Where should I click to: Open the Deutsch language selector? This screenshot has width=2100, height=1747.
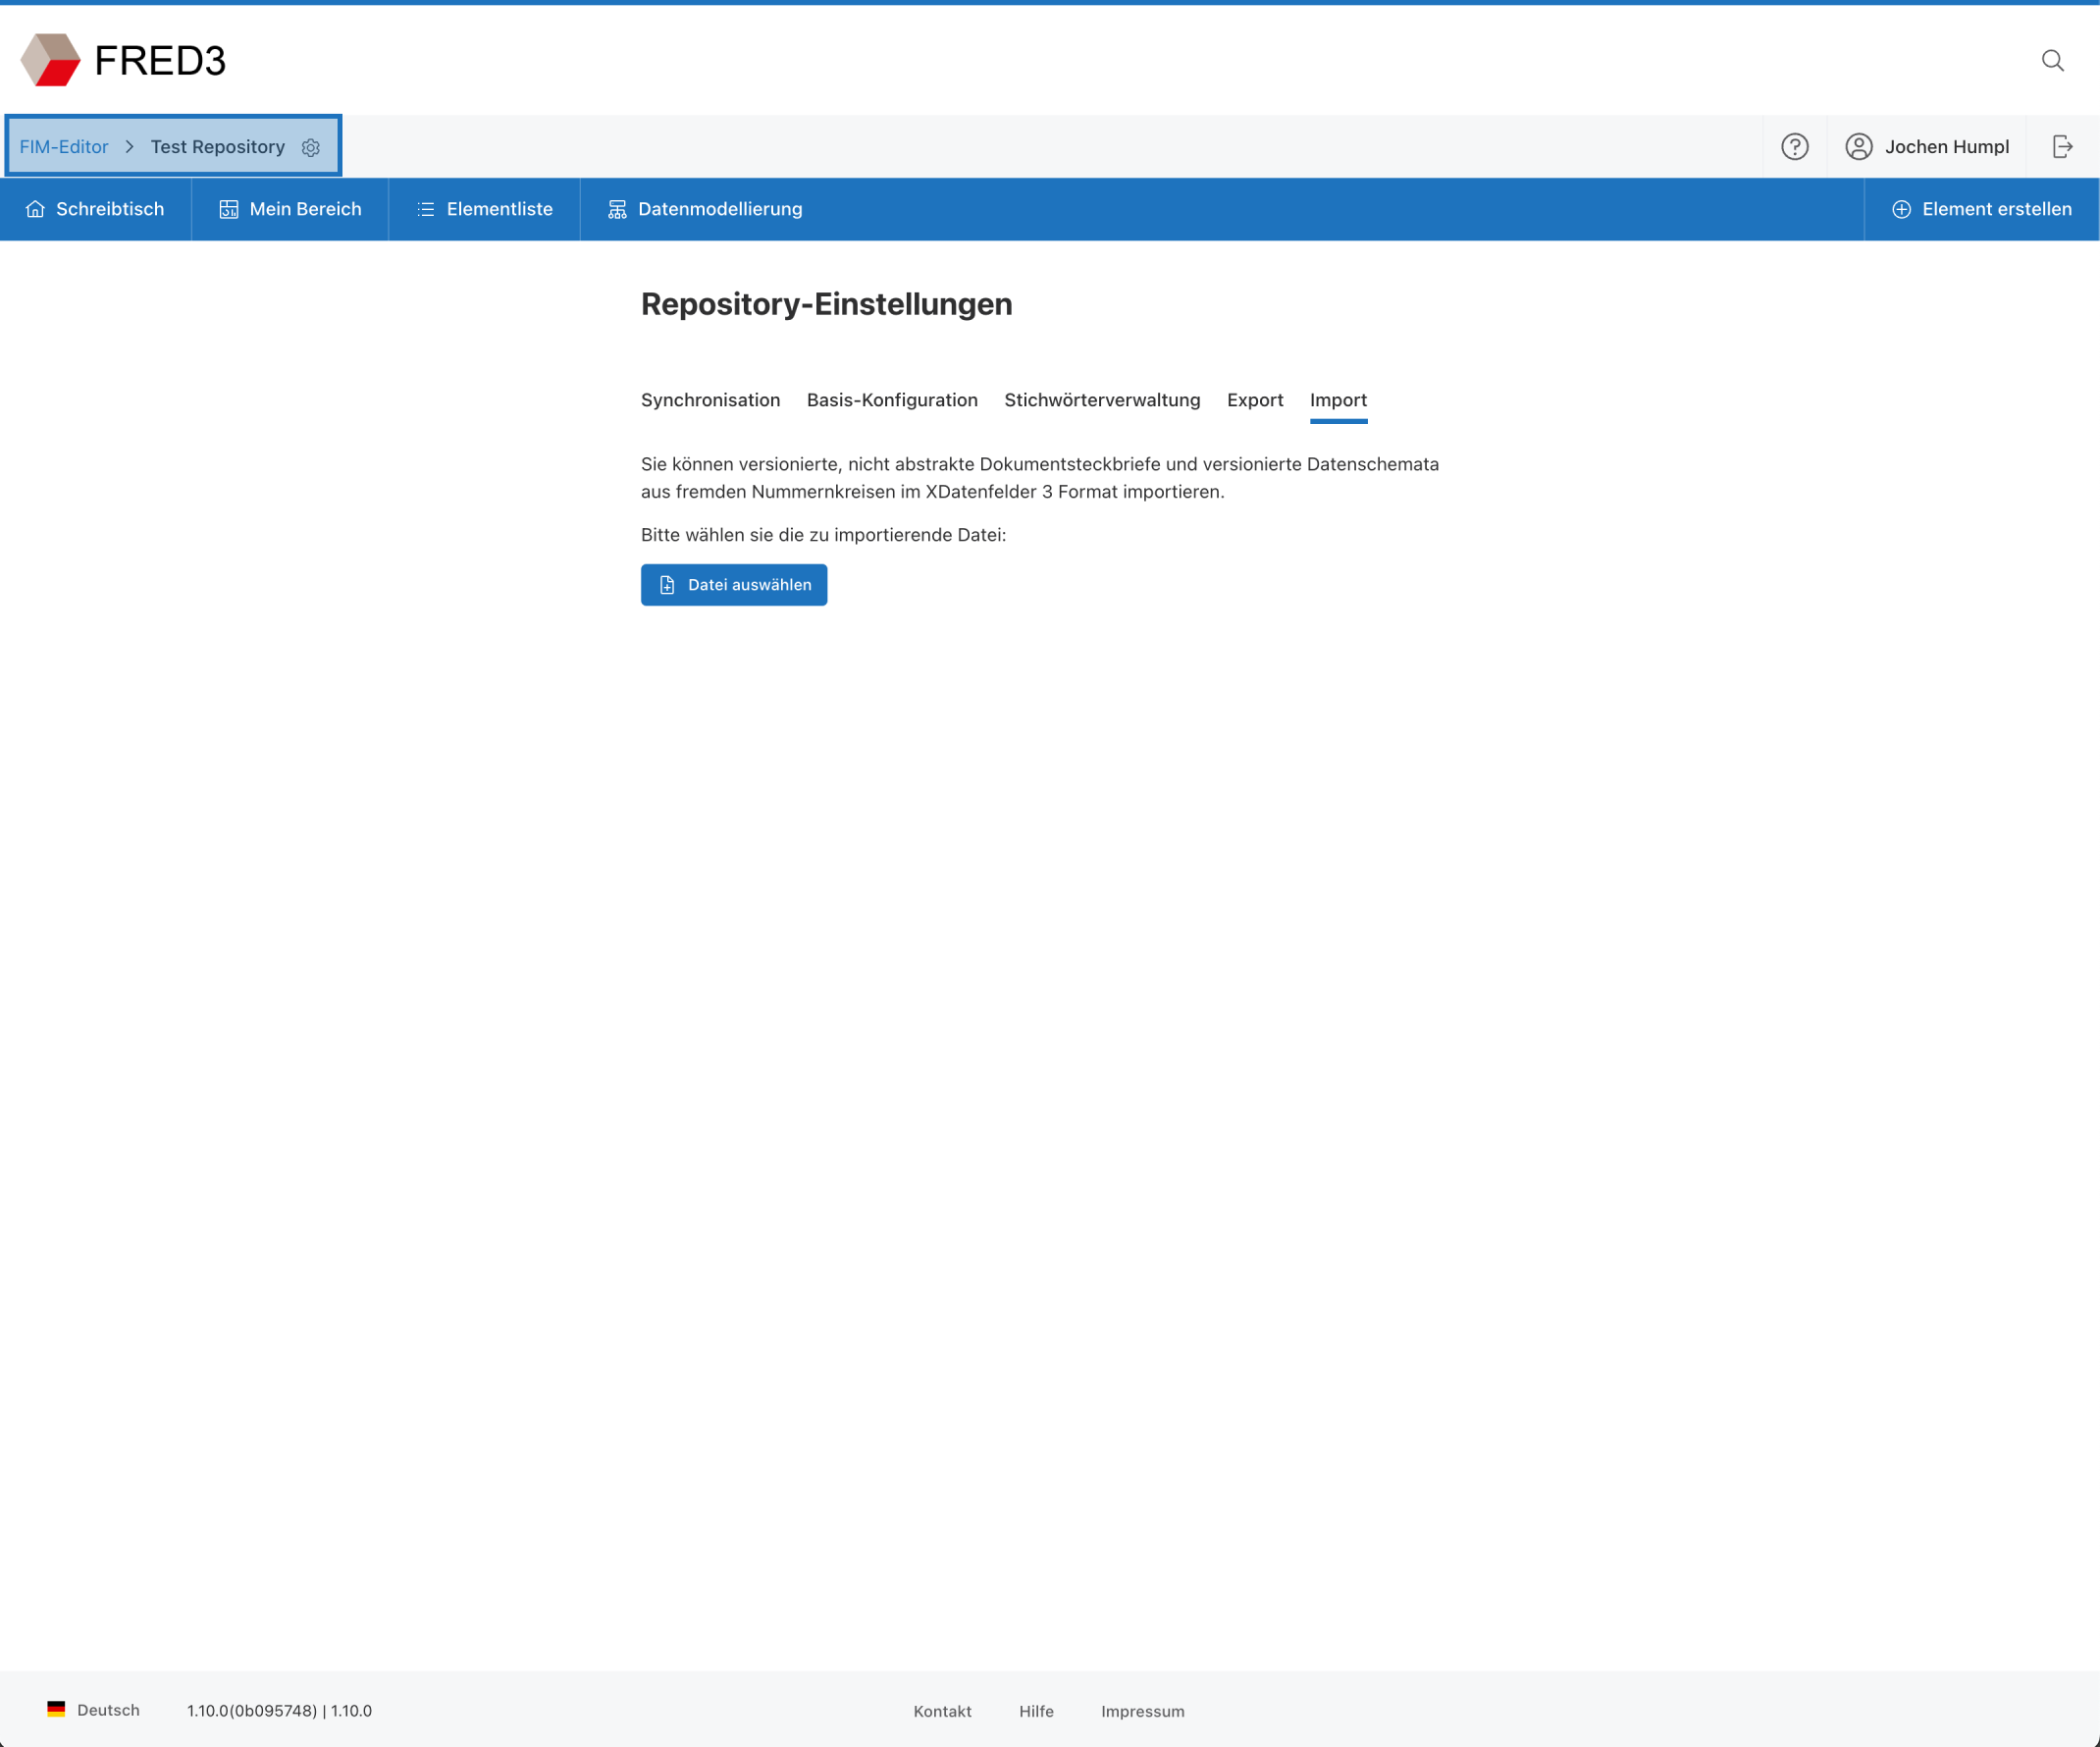pos(108,1710)
